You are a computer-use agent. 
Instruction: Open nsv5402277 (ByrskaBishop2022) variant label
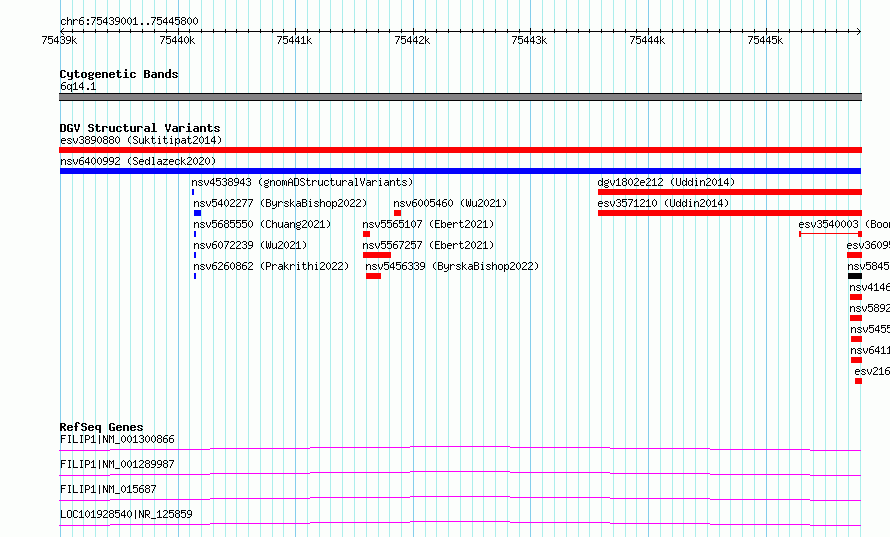280,203
